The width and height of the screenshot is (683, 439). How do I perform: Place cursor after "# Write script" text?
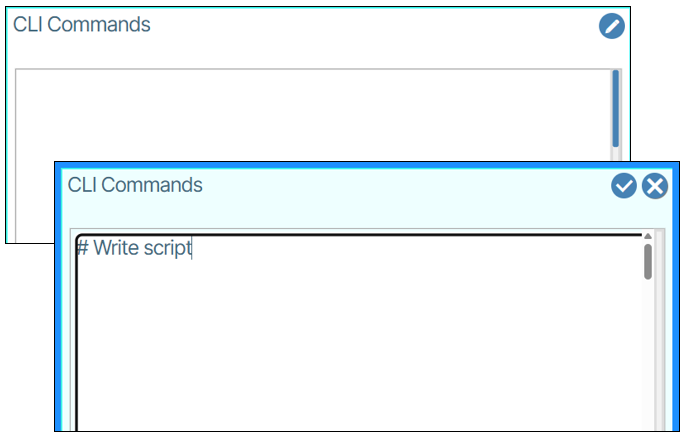click(x=192, y=248)
